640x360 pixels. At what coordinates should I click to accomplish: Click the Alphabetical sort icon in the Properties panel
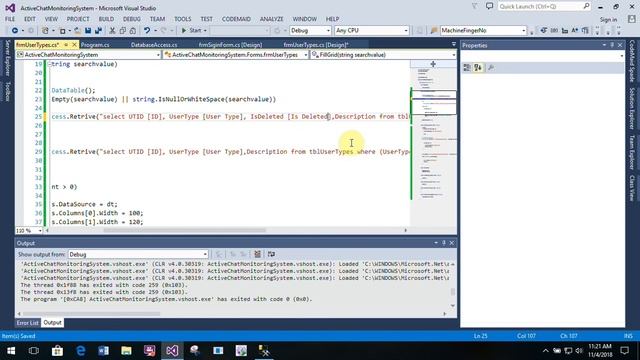pos(478,68)
